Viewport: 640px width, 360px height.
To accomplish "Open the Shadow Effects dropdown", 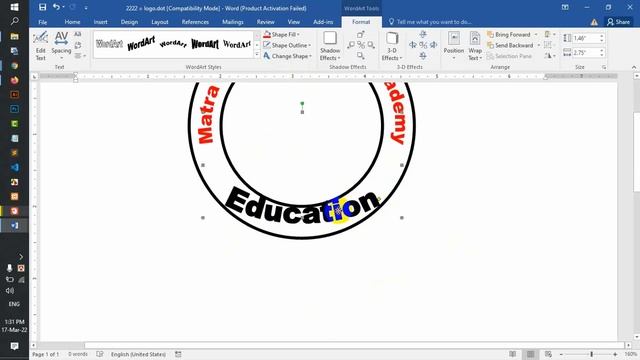I will coord(330,46).
